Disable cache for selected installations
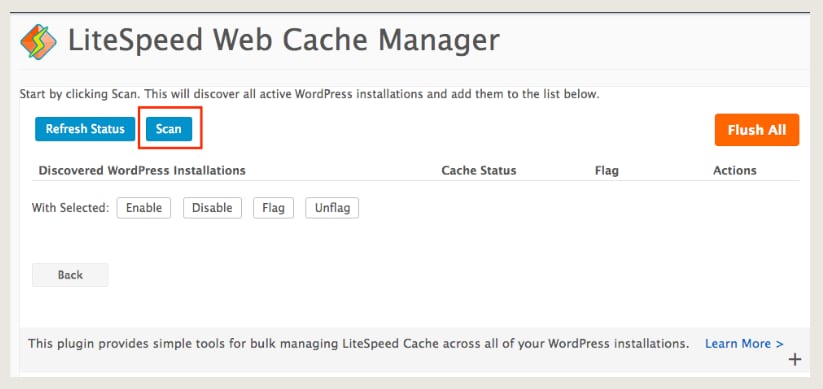This screenshot has width=823, height=389. pos(212,208)
